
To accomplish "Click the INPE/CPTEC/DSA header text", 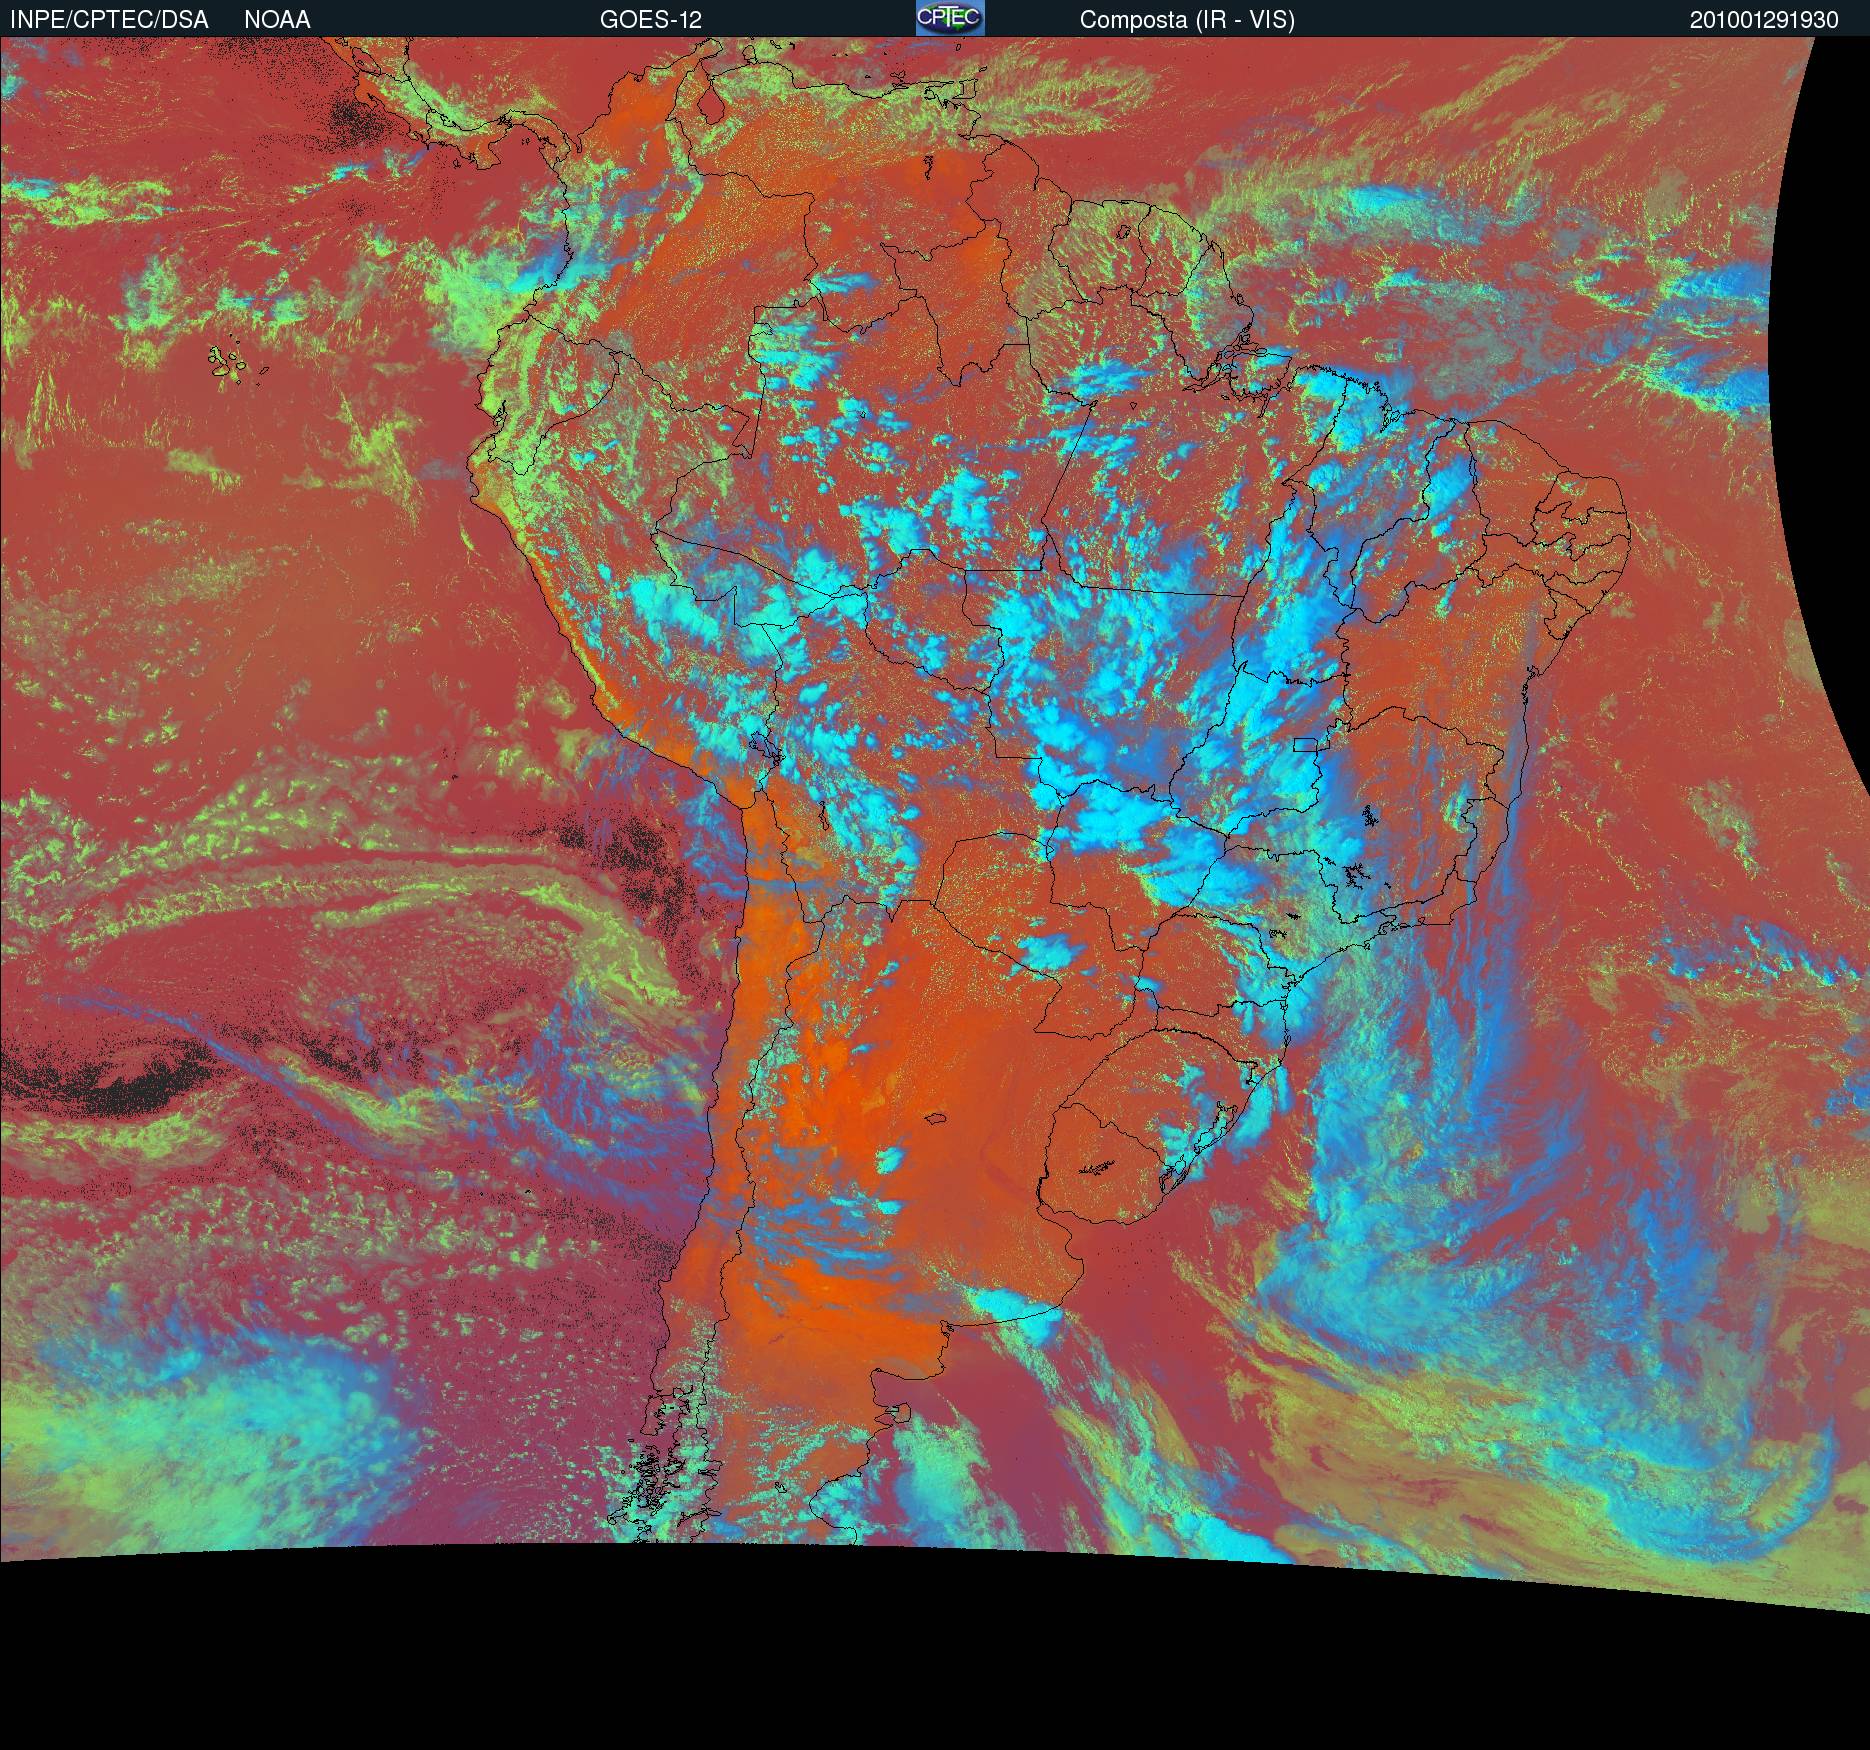I will (x=109, y=20).
